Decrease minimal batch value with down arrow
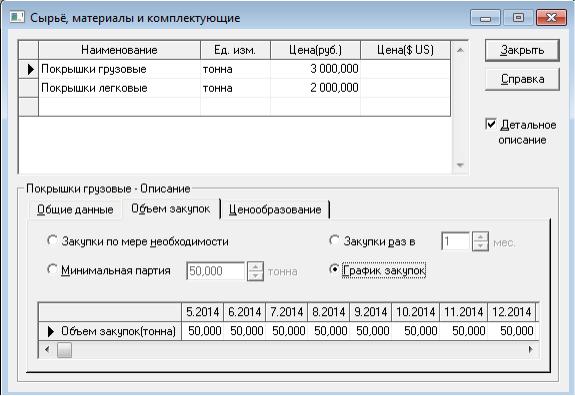The width and height of the screenshot is (575, 396). pos(255,276)
